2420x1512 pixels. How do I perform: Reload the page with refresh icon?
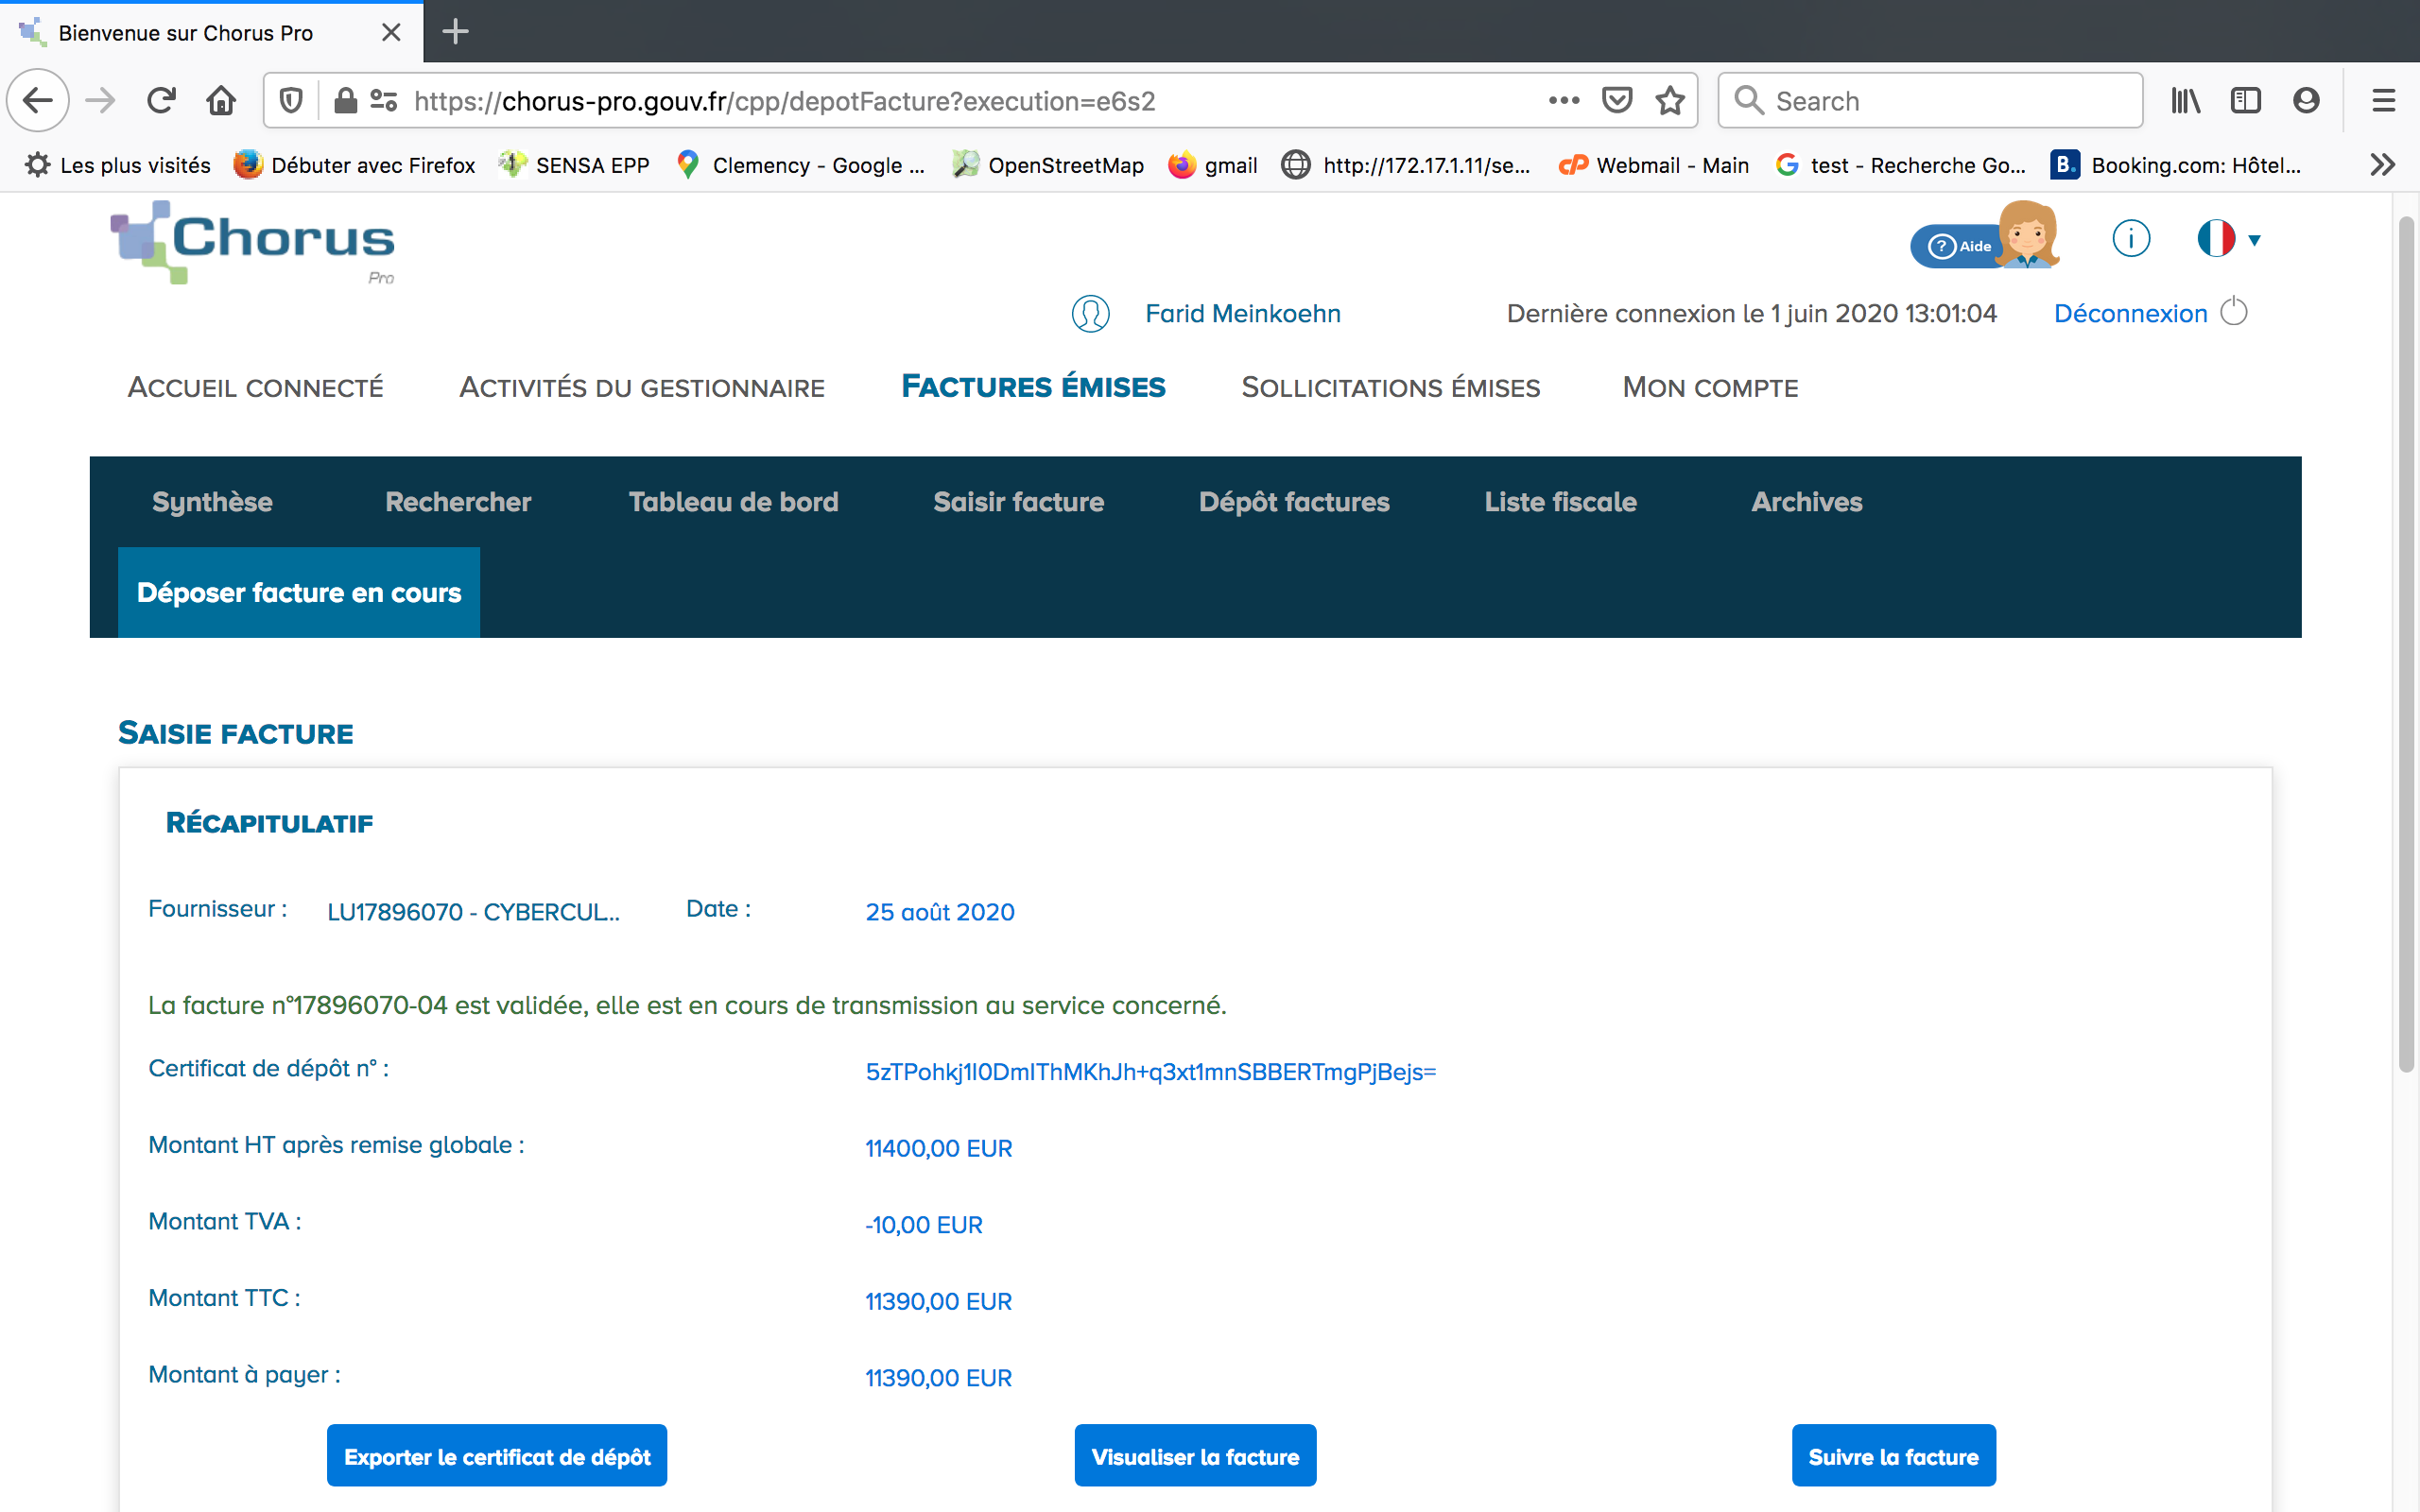click(161, 101)
